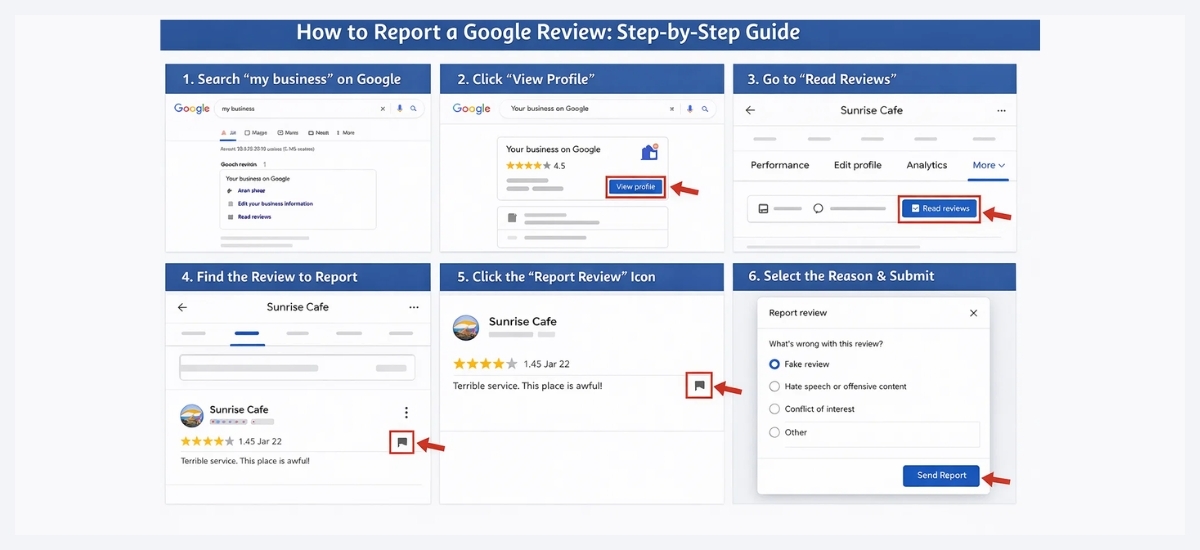The image size is (1200, 550).
Task: Click "Your business on Google" card heading in step 2
Action: [553, 150]
